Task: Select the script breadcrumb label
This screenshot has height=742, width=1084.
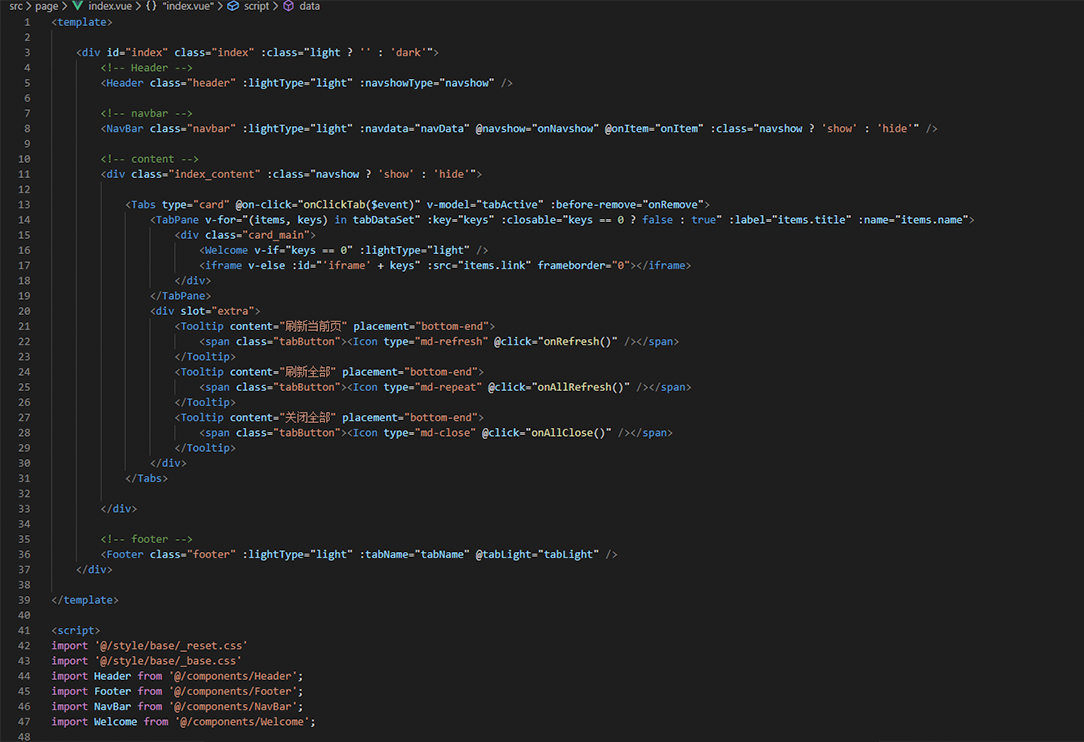Action: 257,6
